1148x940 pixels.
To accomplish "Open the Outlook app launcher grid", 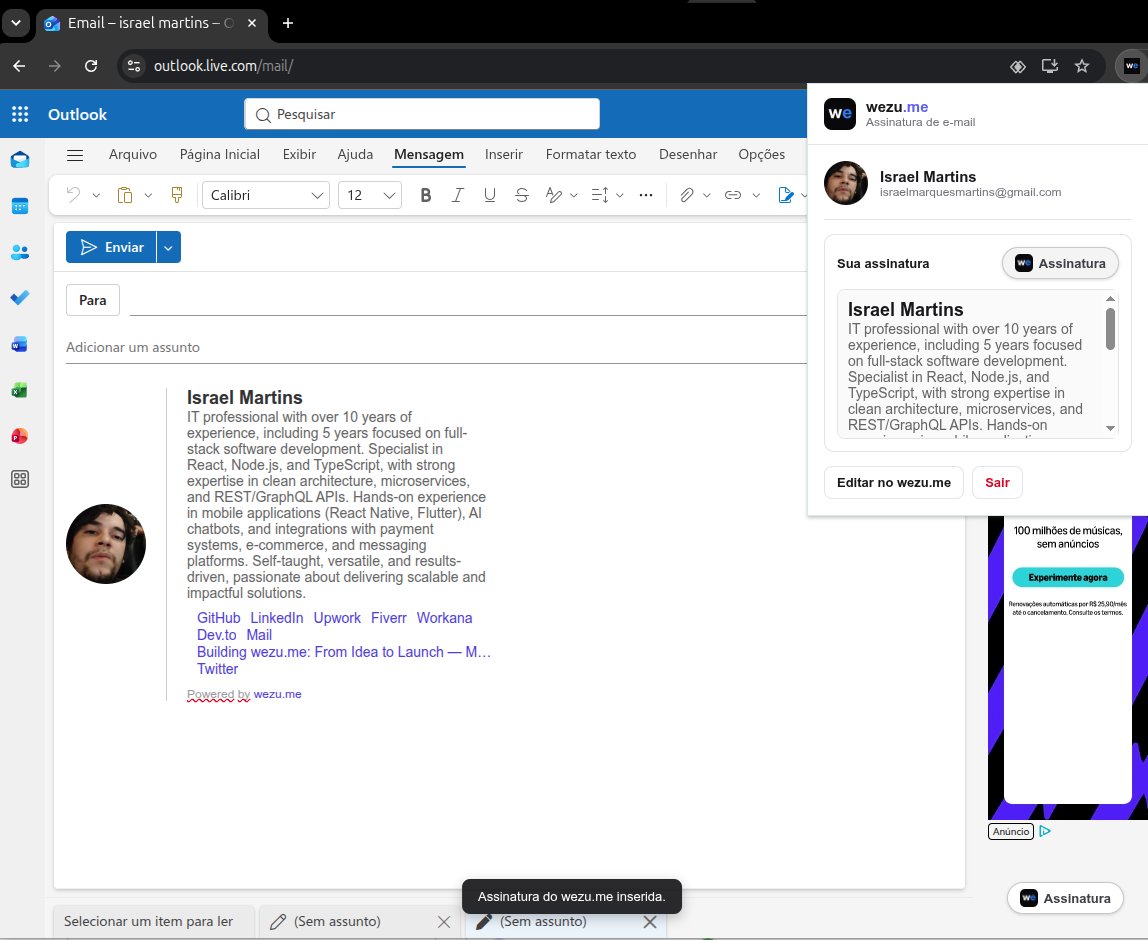I will pos(20,114).
